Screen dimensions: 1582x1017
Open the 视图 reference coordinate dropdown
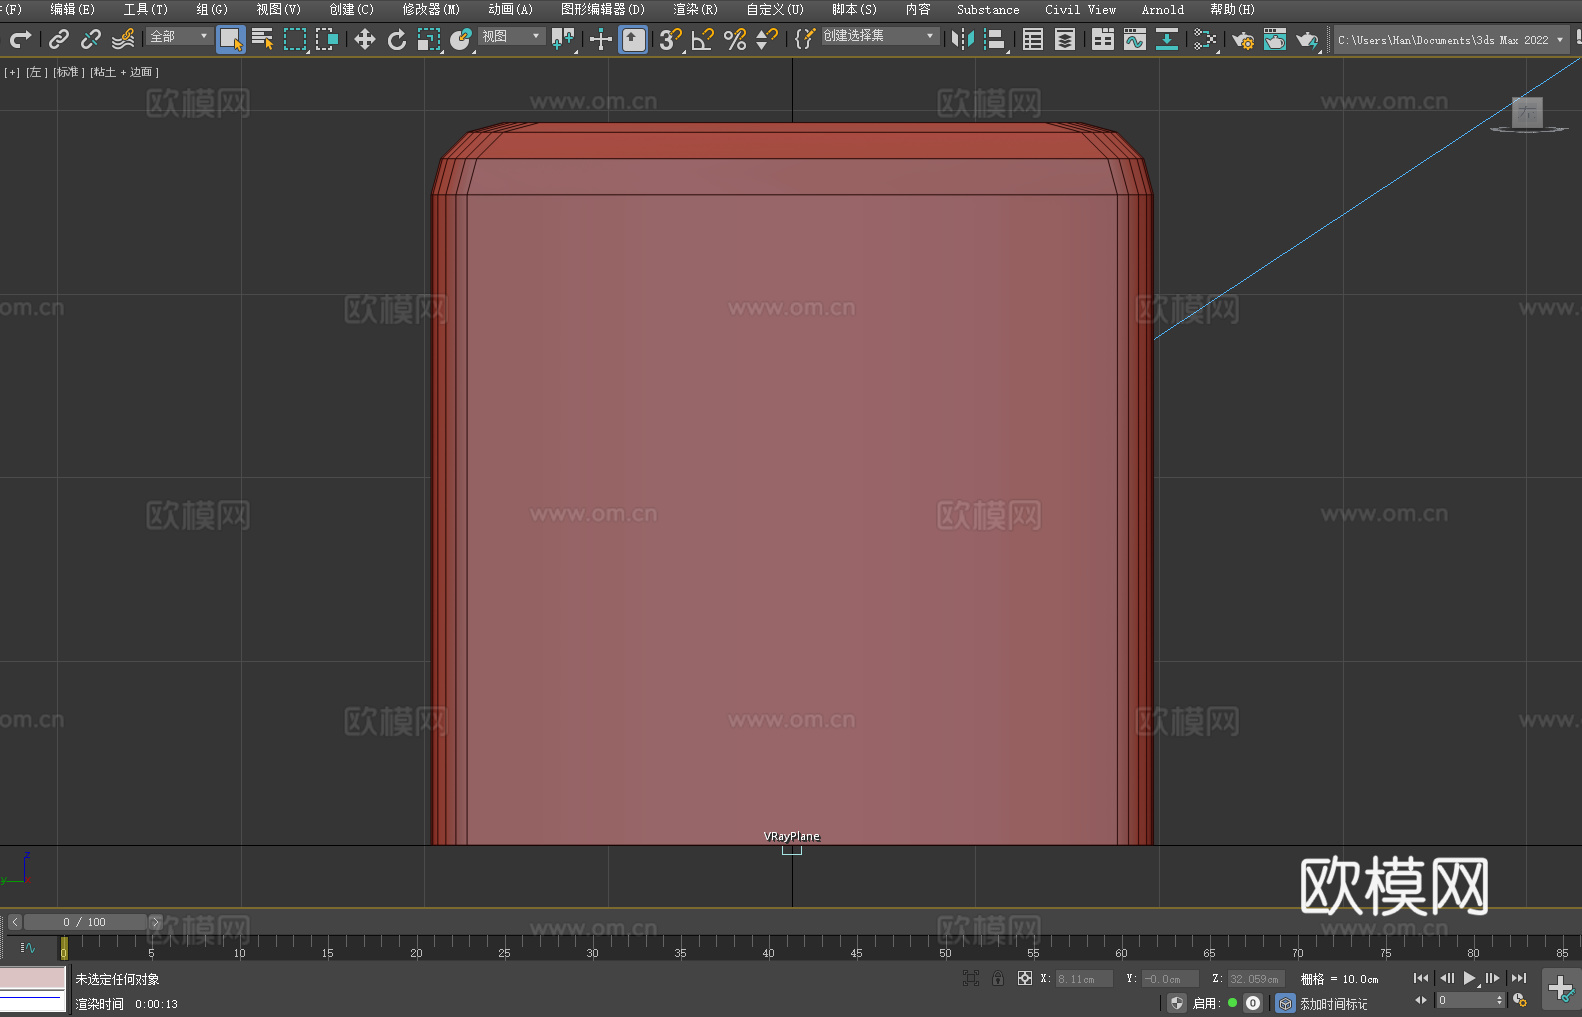511,36
